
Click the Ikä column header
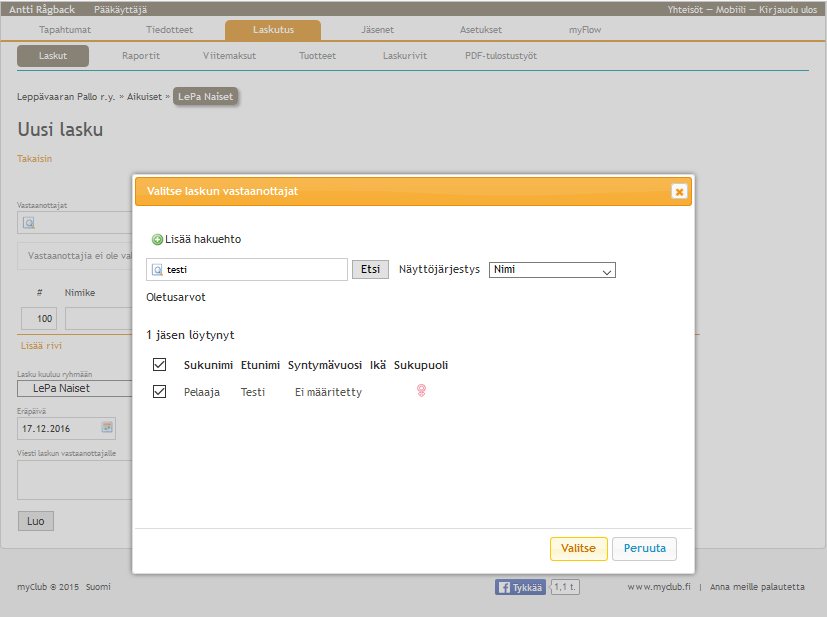[x=378, y=365]
